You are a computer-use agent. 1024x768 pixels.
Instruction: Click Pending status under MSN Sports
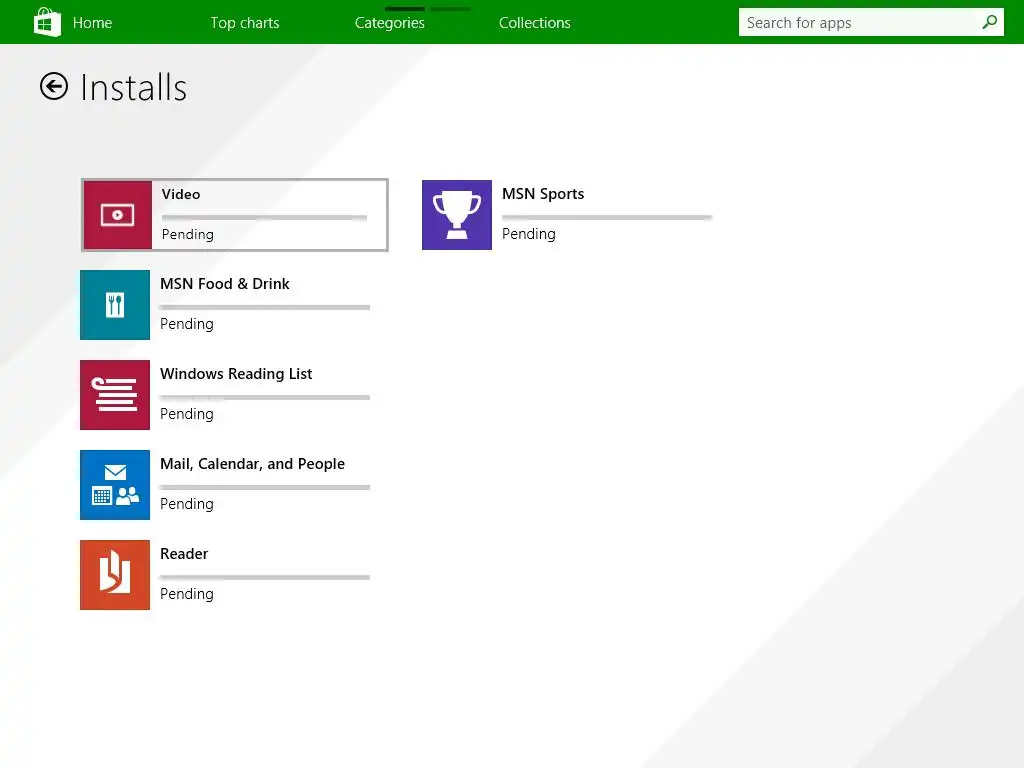pos(529,234)
